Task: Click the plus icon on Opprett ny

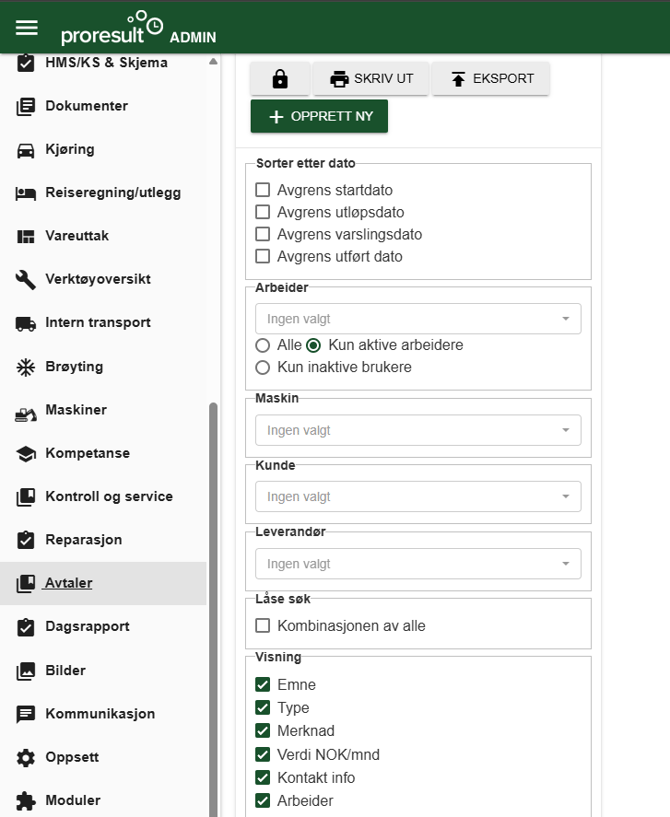Action: tap(276, 117)
